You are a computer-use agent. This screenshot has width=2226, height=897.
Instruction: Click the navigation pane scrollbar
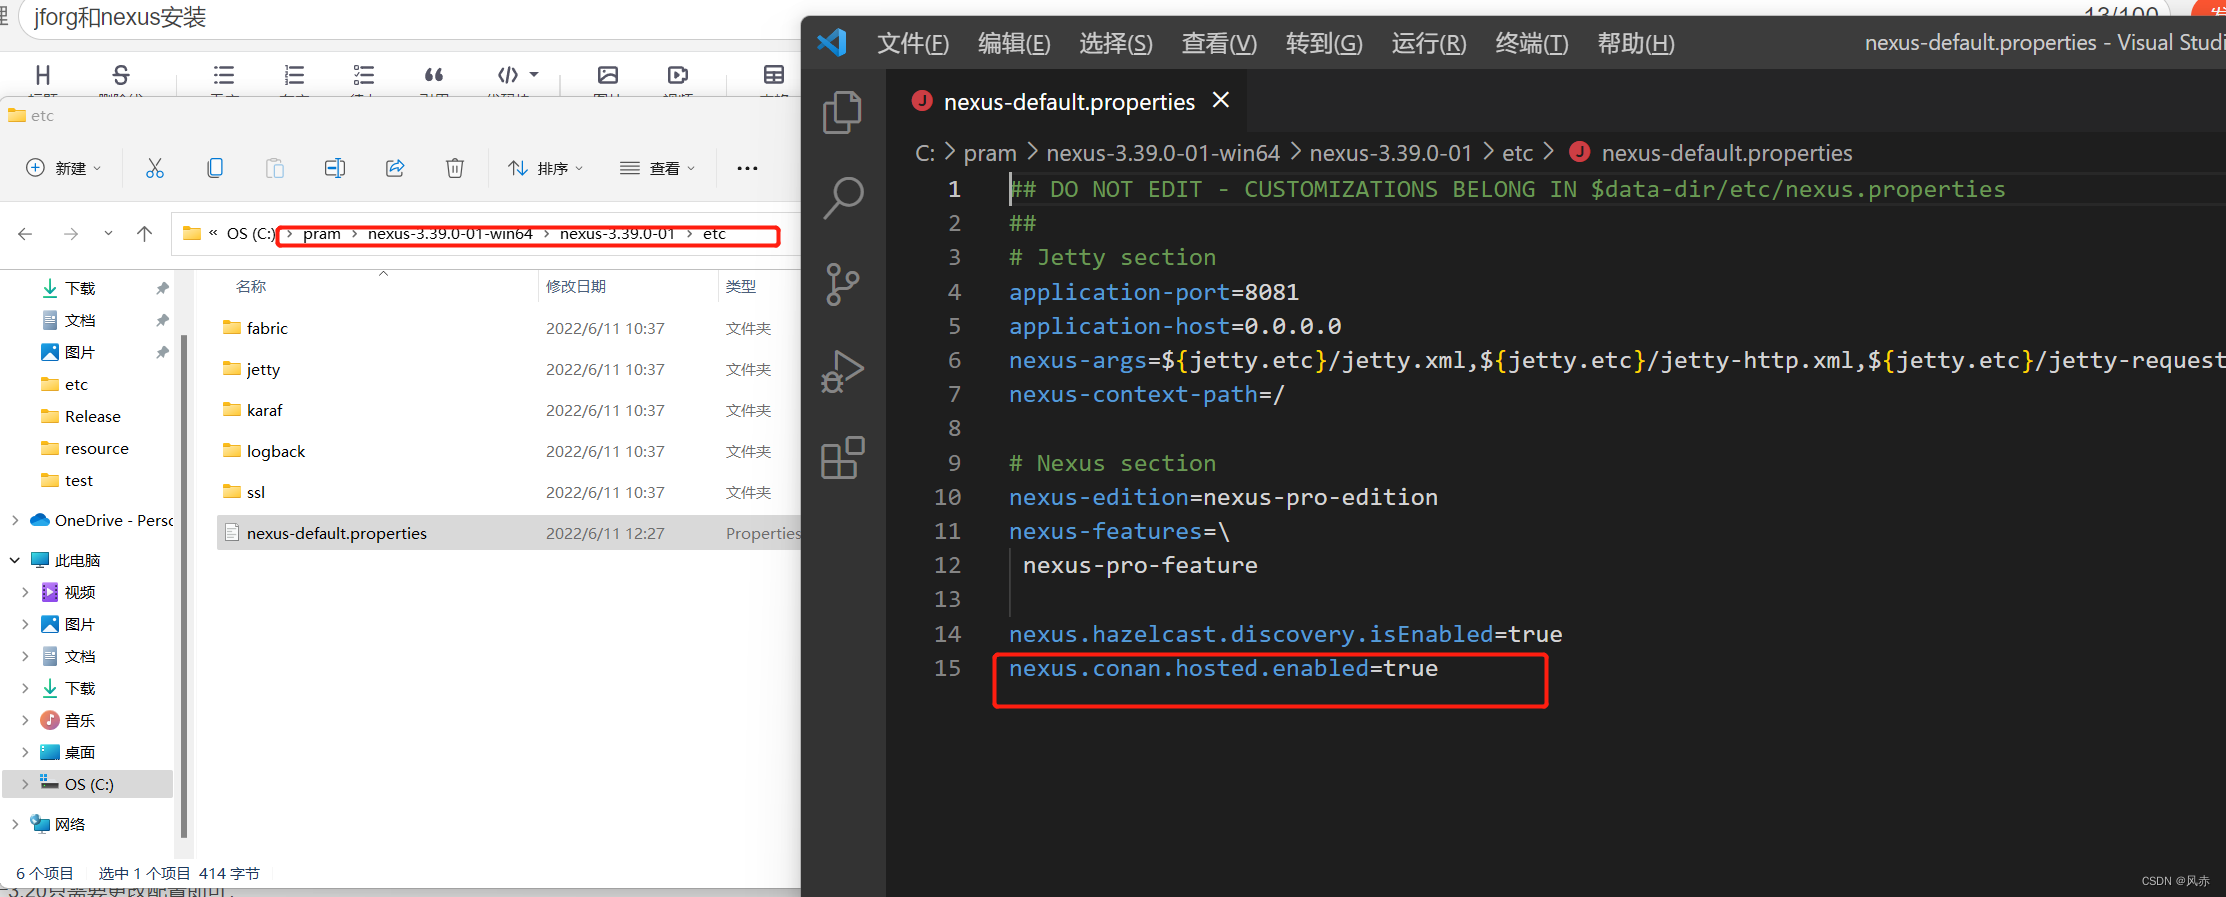coord(184,587)
